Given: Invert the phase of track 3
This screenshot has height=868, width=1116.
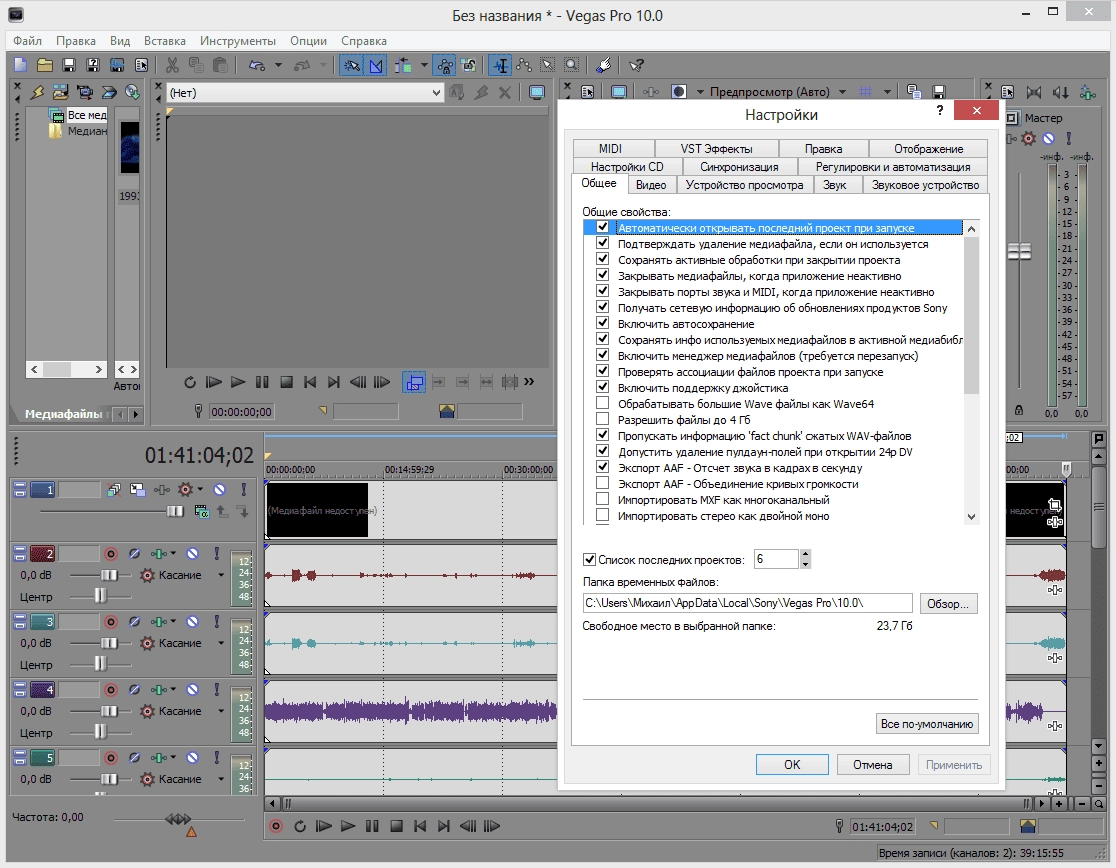Looking at the screenshot, I should coord(135,622).
